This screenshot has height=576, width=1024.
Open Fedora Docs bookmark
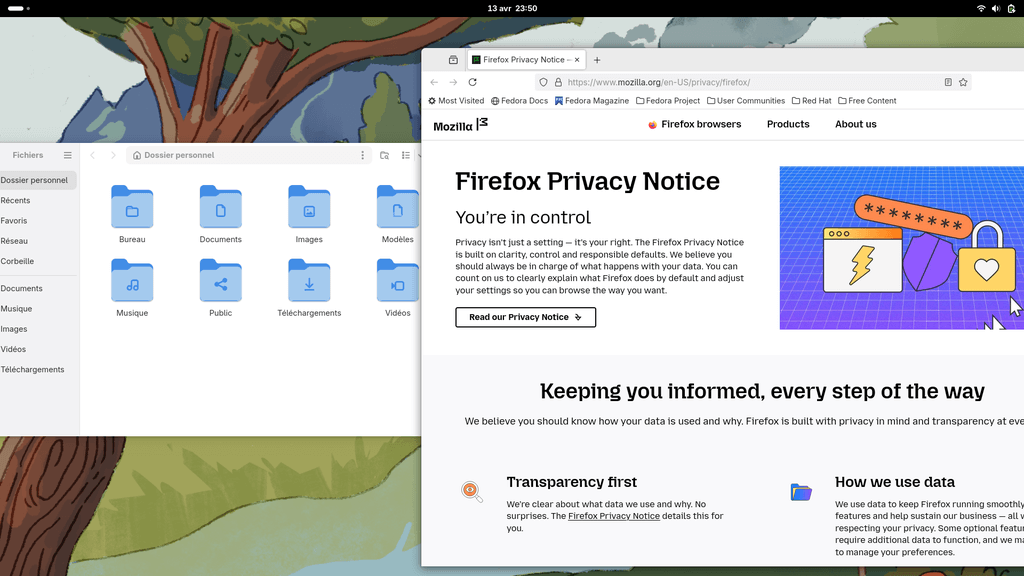pos(519,101)
